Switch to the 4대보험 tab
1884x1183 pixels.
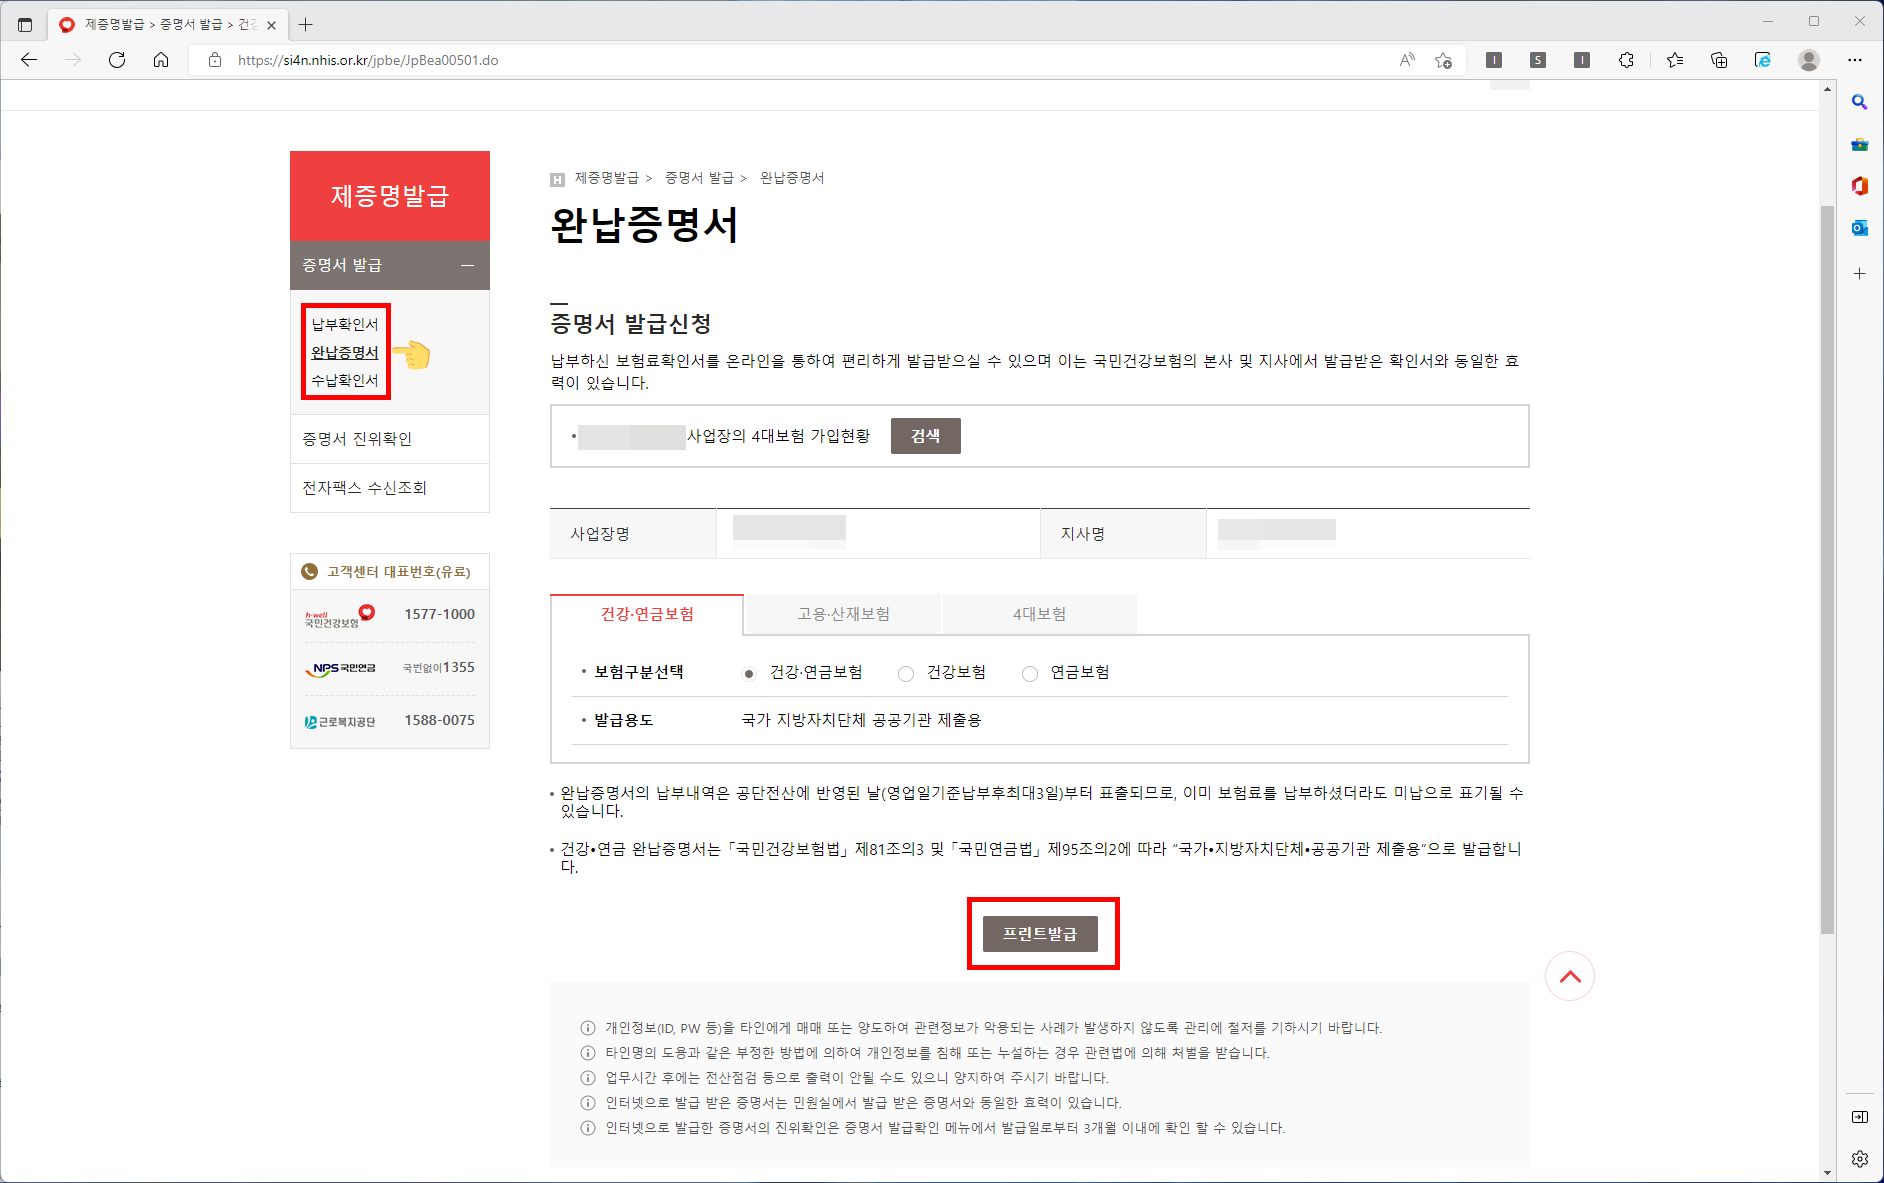[x=1040, y=614]
